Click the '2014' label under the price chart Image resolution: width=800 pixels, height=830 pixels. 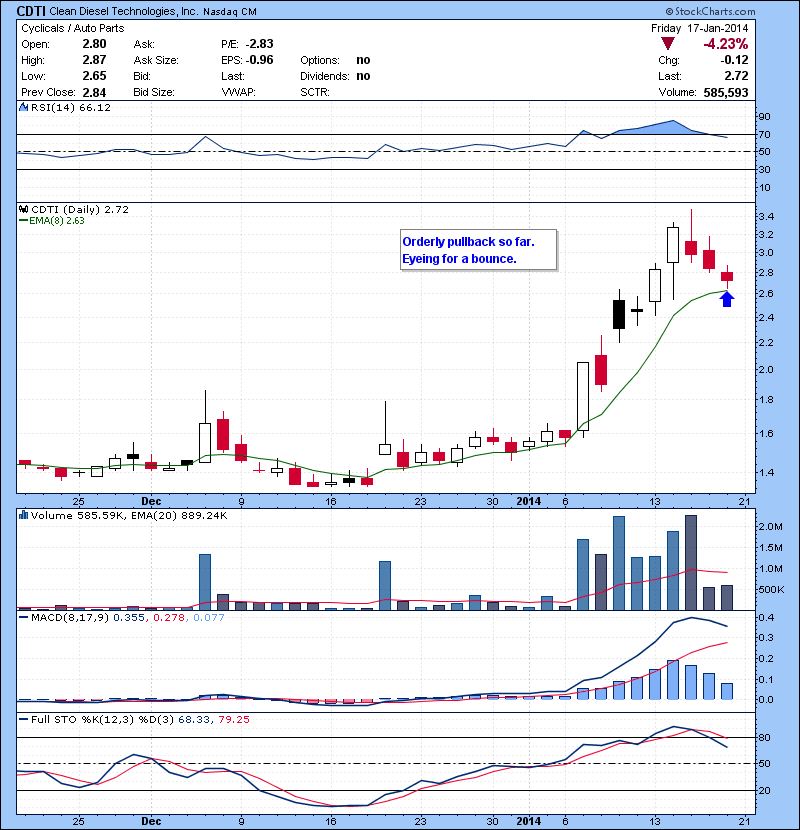point(528,501)
